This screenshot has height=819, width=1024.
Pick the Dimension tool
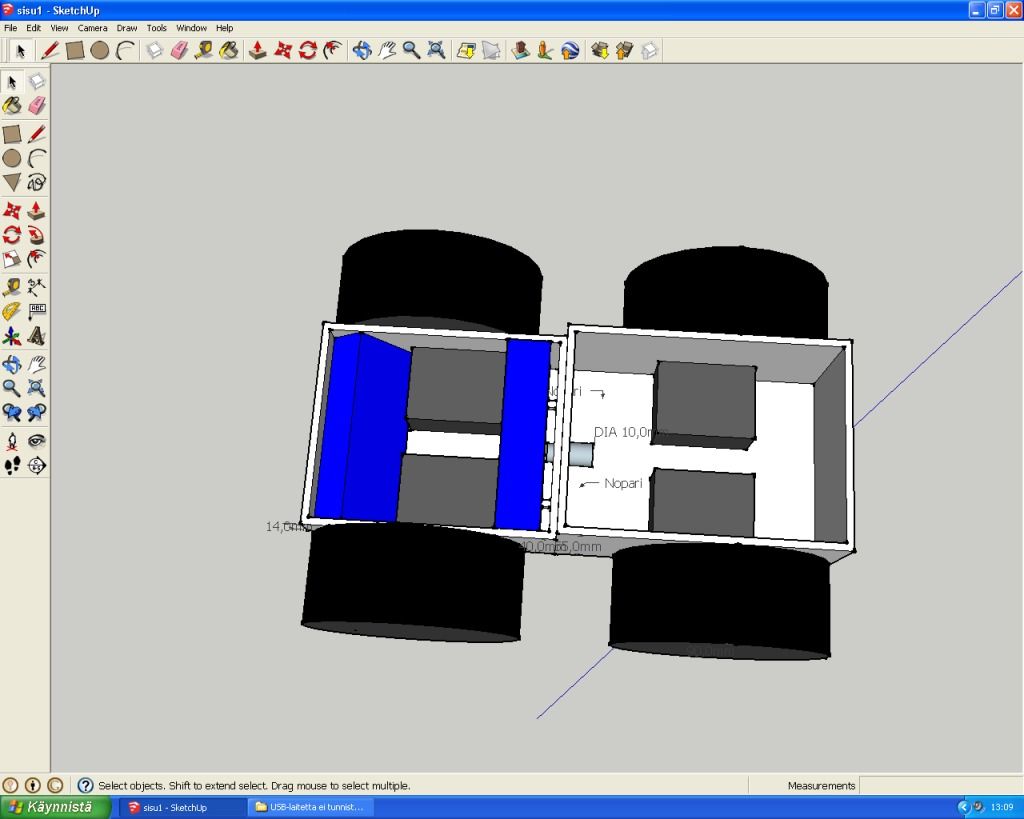[37, 287]
